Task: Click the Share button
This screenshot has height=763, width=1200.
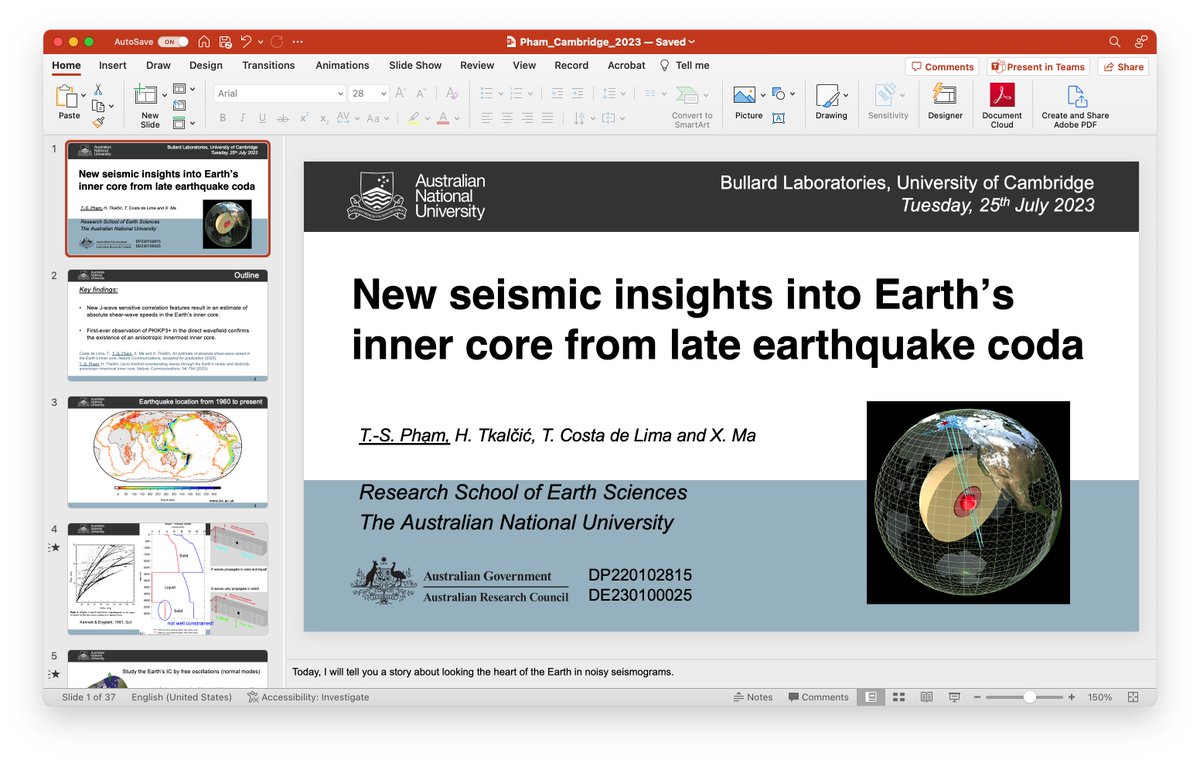Action: click(x=1123, y=67)
